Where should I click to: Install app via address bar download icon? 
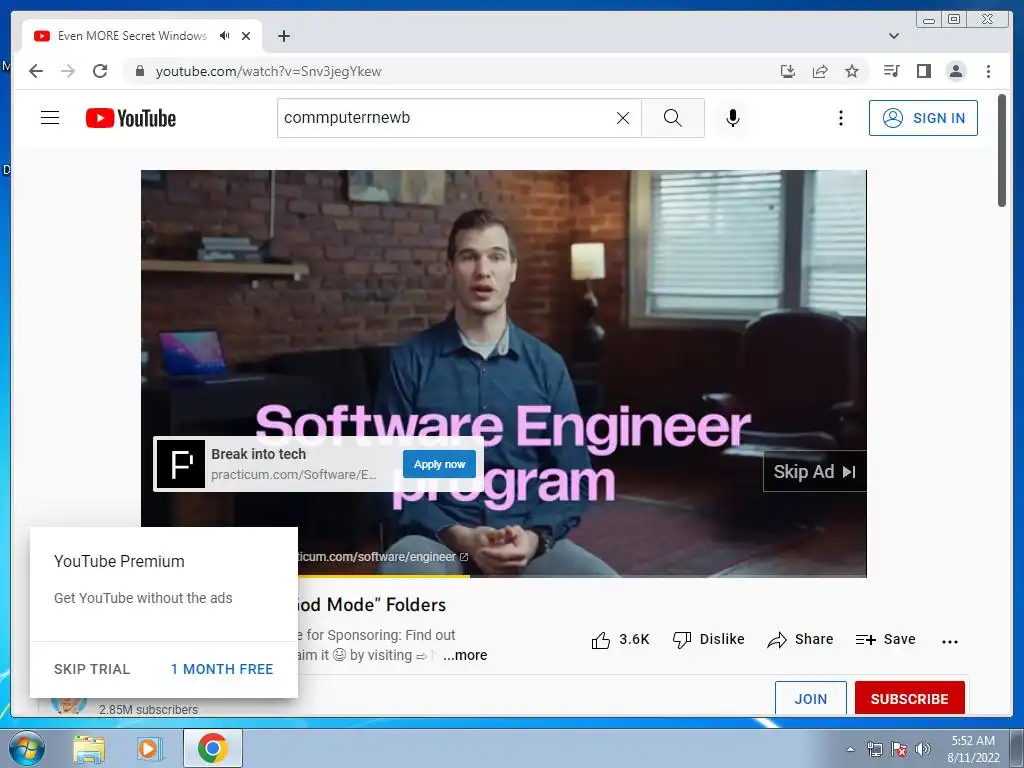click(788, 71)
